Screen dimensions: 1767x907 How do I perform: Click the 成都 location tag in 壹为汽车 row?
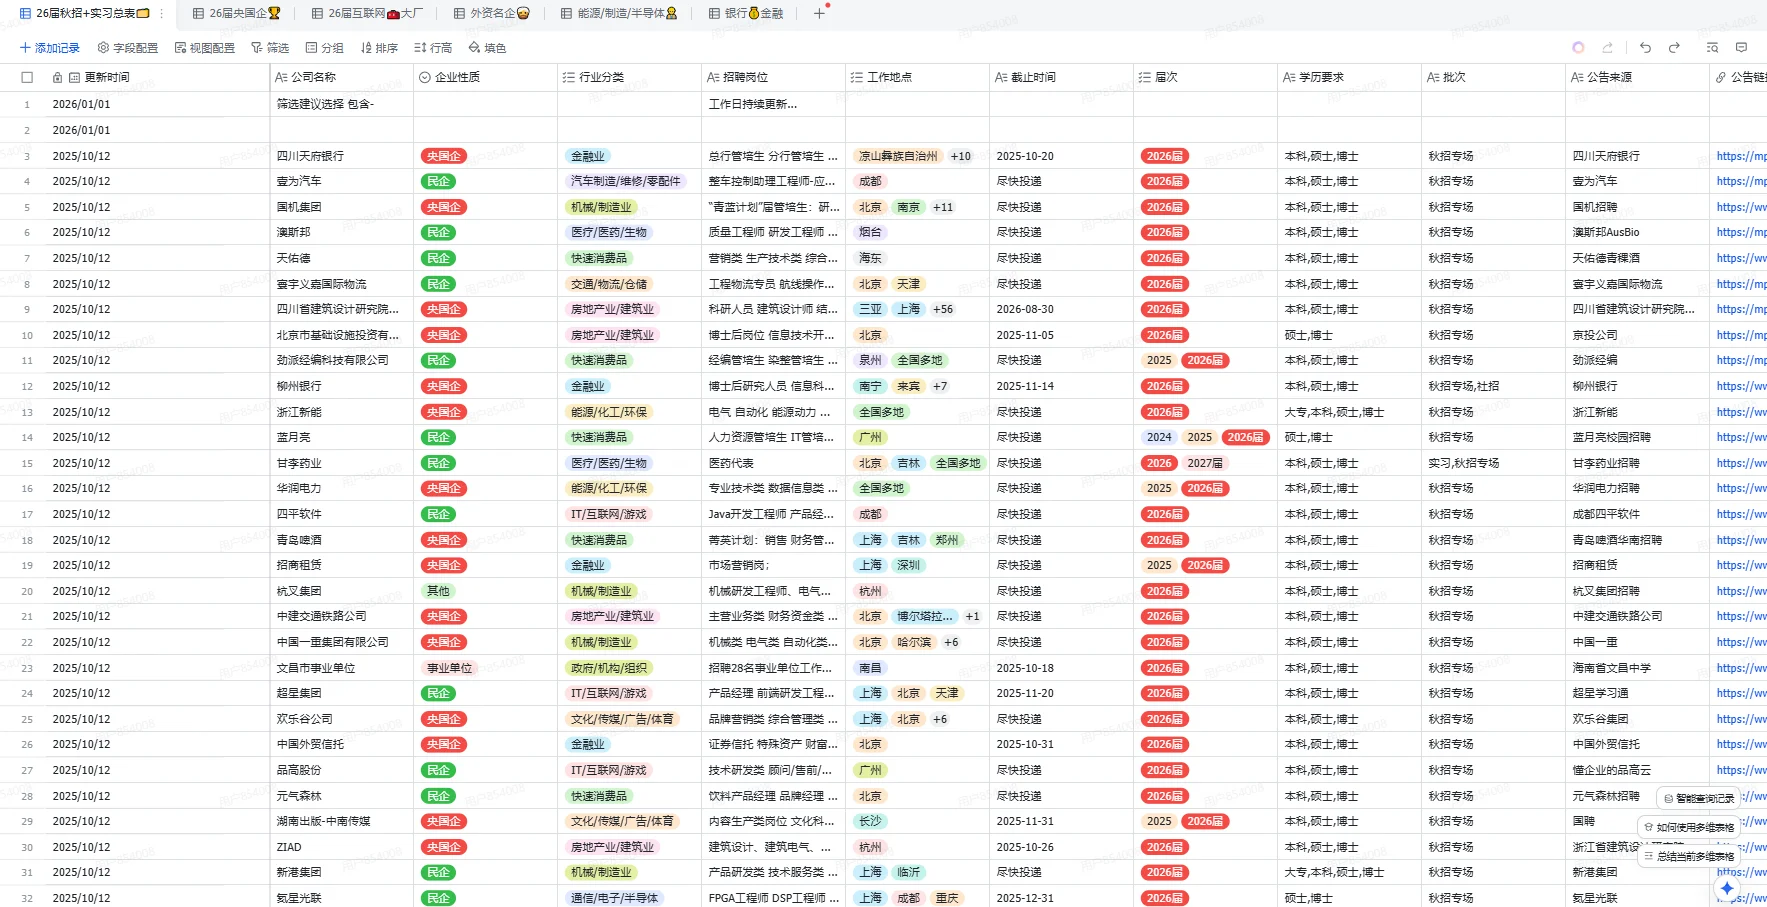point(870,181)
